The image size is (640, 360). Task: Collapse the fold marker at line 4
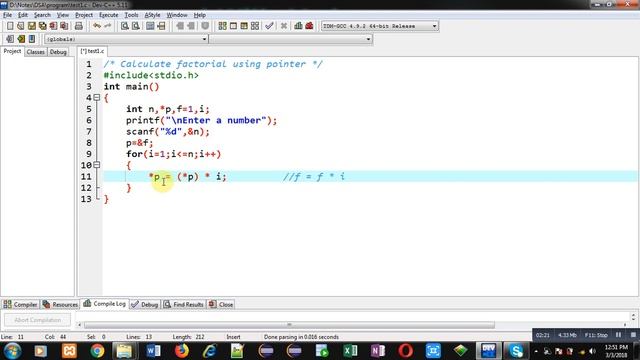(x=97, y=98)
